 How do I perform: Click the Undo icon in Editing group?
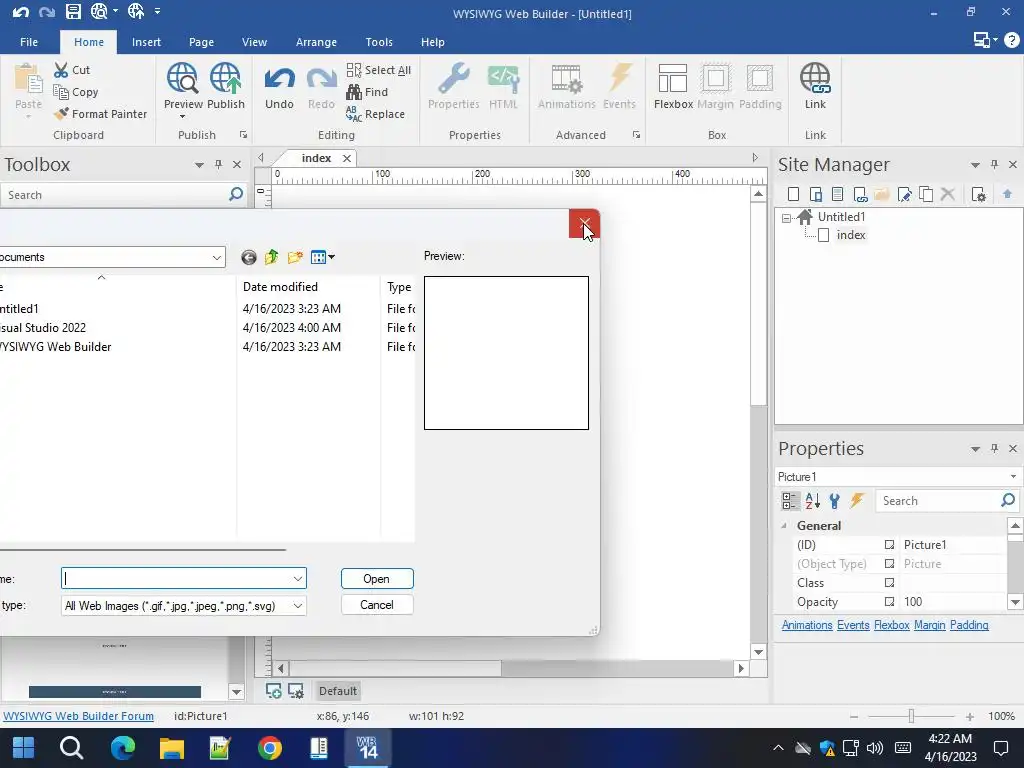[279, 79]
